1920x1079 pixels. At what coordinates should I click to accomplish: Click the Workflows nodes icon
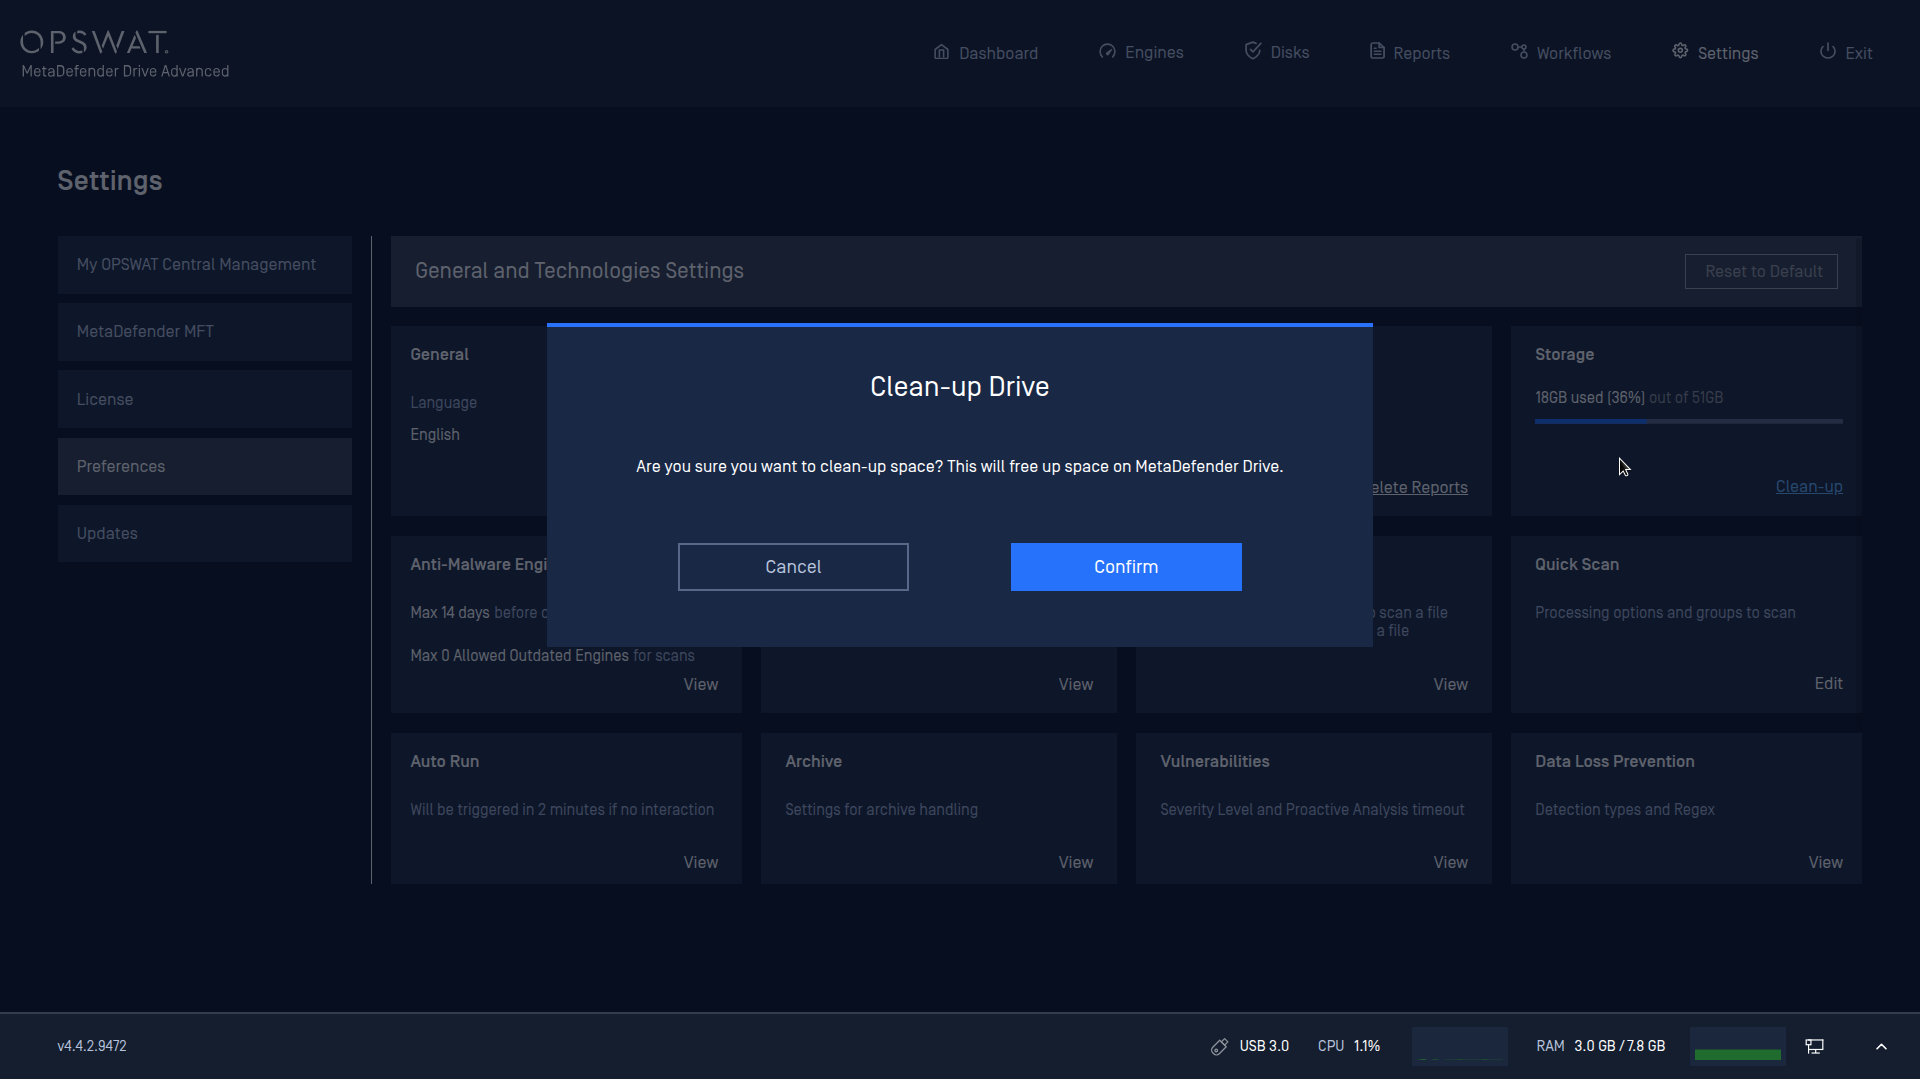[1519, 52]
